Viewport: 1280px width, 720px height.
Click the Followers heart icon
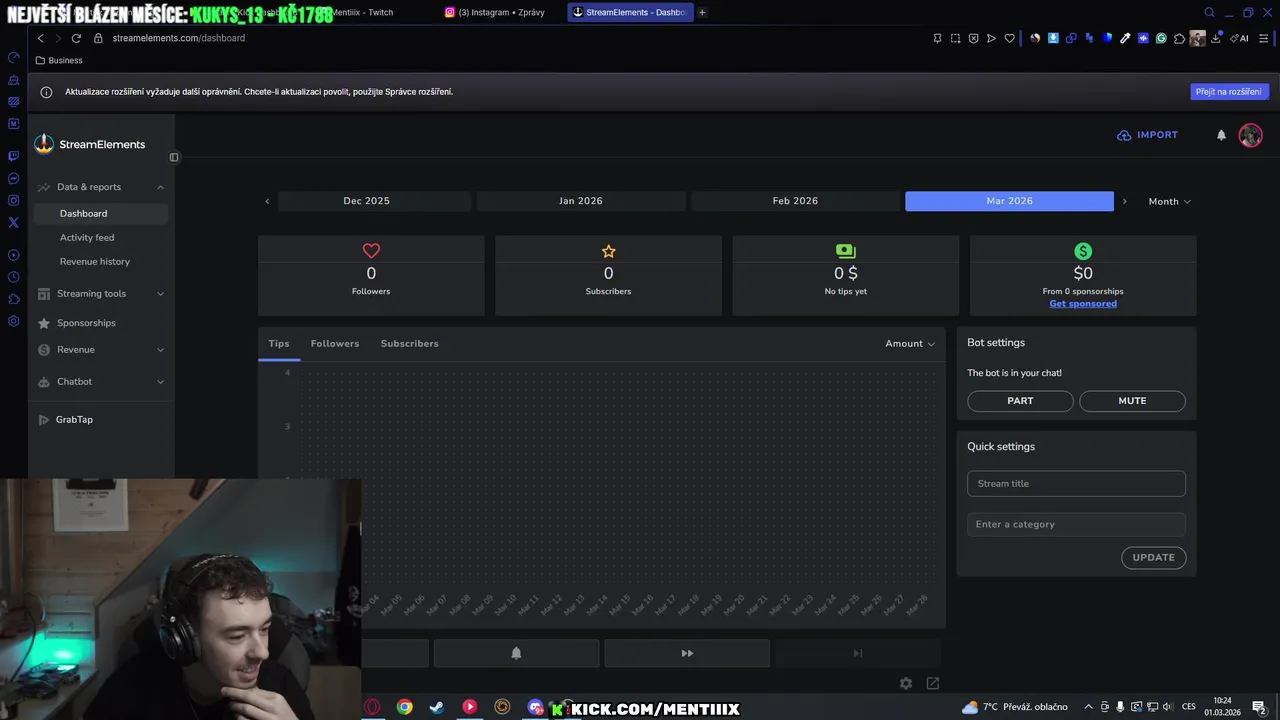pyautogui.click(x=371, y=251)
